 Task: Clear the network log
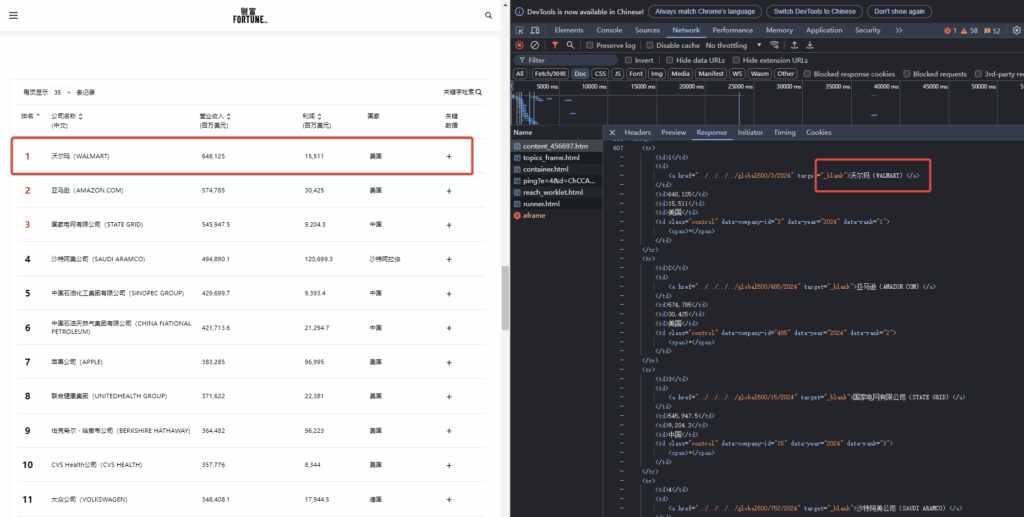point(535,45)
